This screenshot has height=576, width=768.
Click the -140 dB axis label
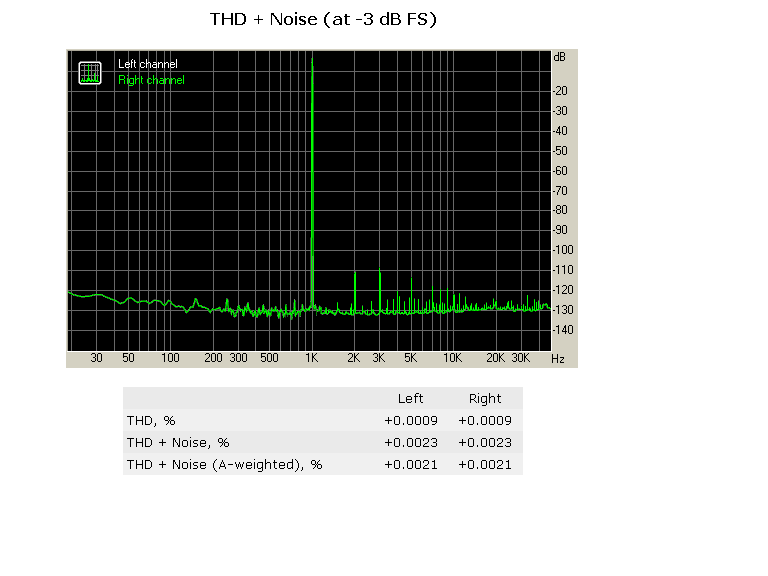[x=563, y=330]
